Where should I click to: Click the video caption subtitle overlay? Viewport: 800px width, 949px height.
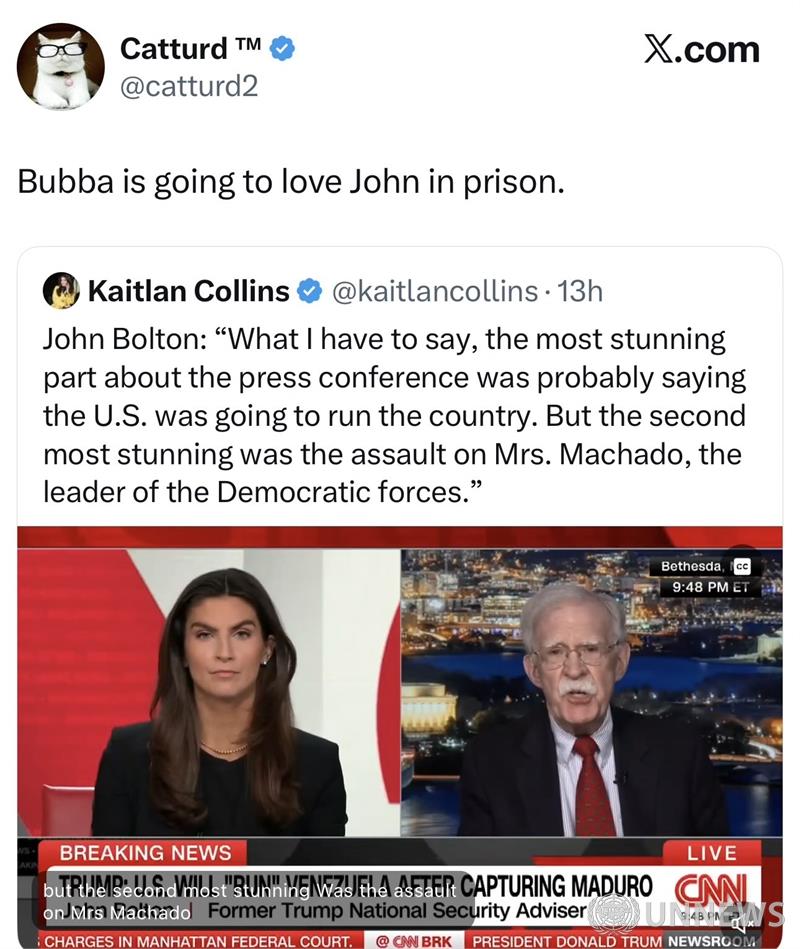coord(250,901)
